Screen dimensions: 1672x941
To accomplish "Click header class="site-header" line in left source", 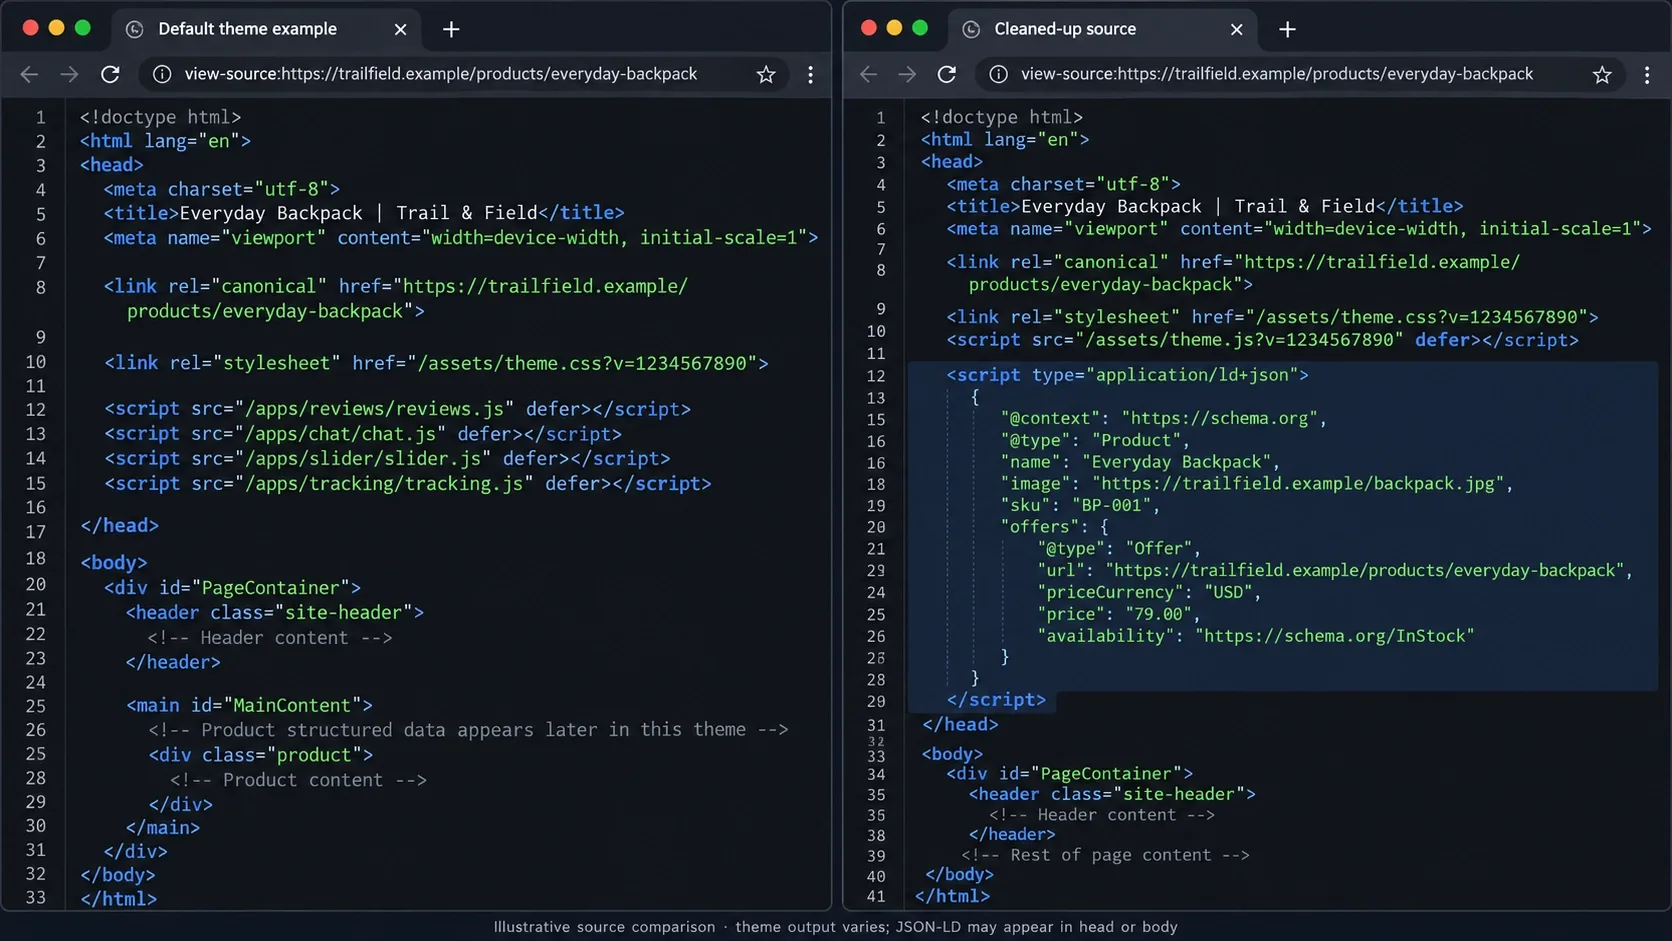I will [x=275, y=612].
